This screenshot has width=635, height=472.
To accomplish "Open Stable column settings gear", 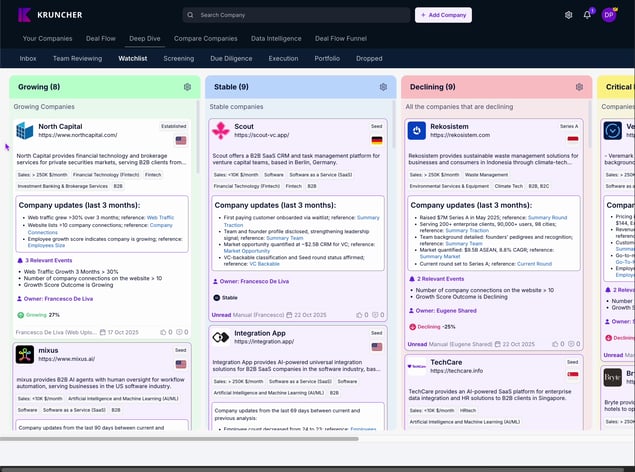I will click(x=383, y=87).
